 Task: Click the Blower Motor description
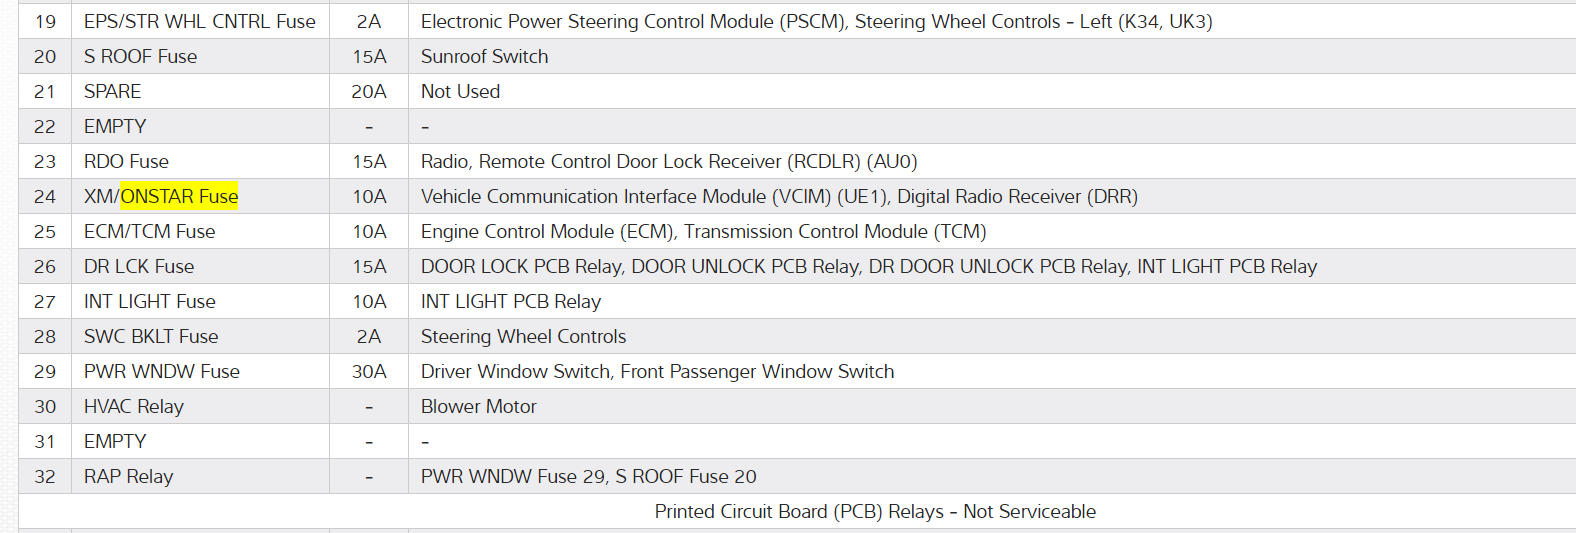click(x=478, y=406)
